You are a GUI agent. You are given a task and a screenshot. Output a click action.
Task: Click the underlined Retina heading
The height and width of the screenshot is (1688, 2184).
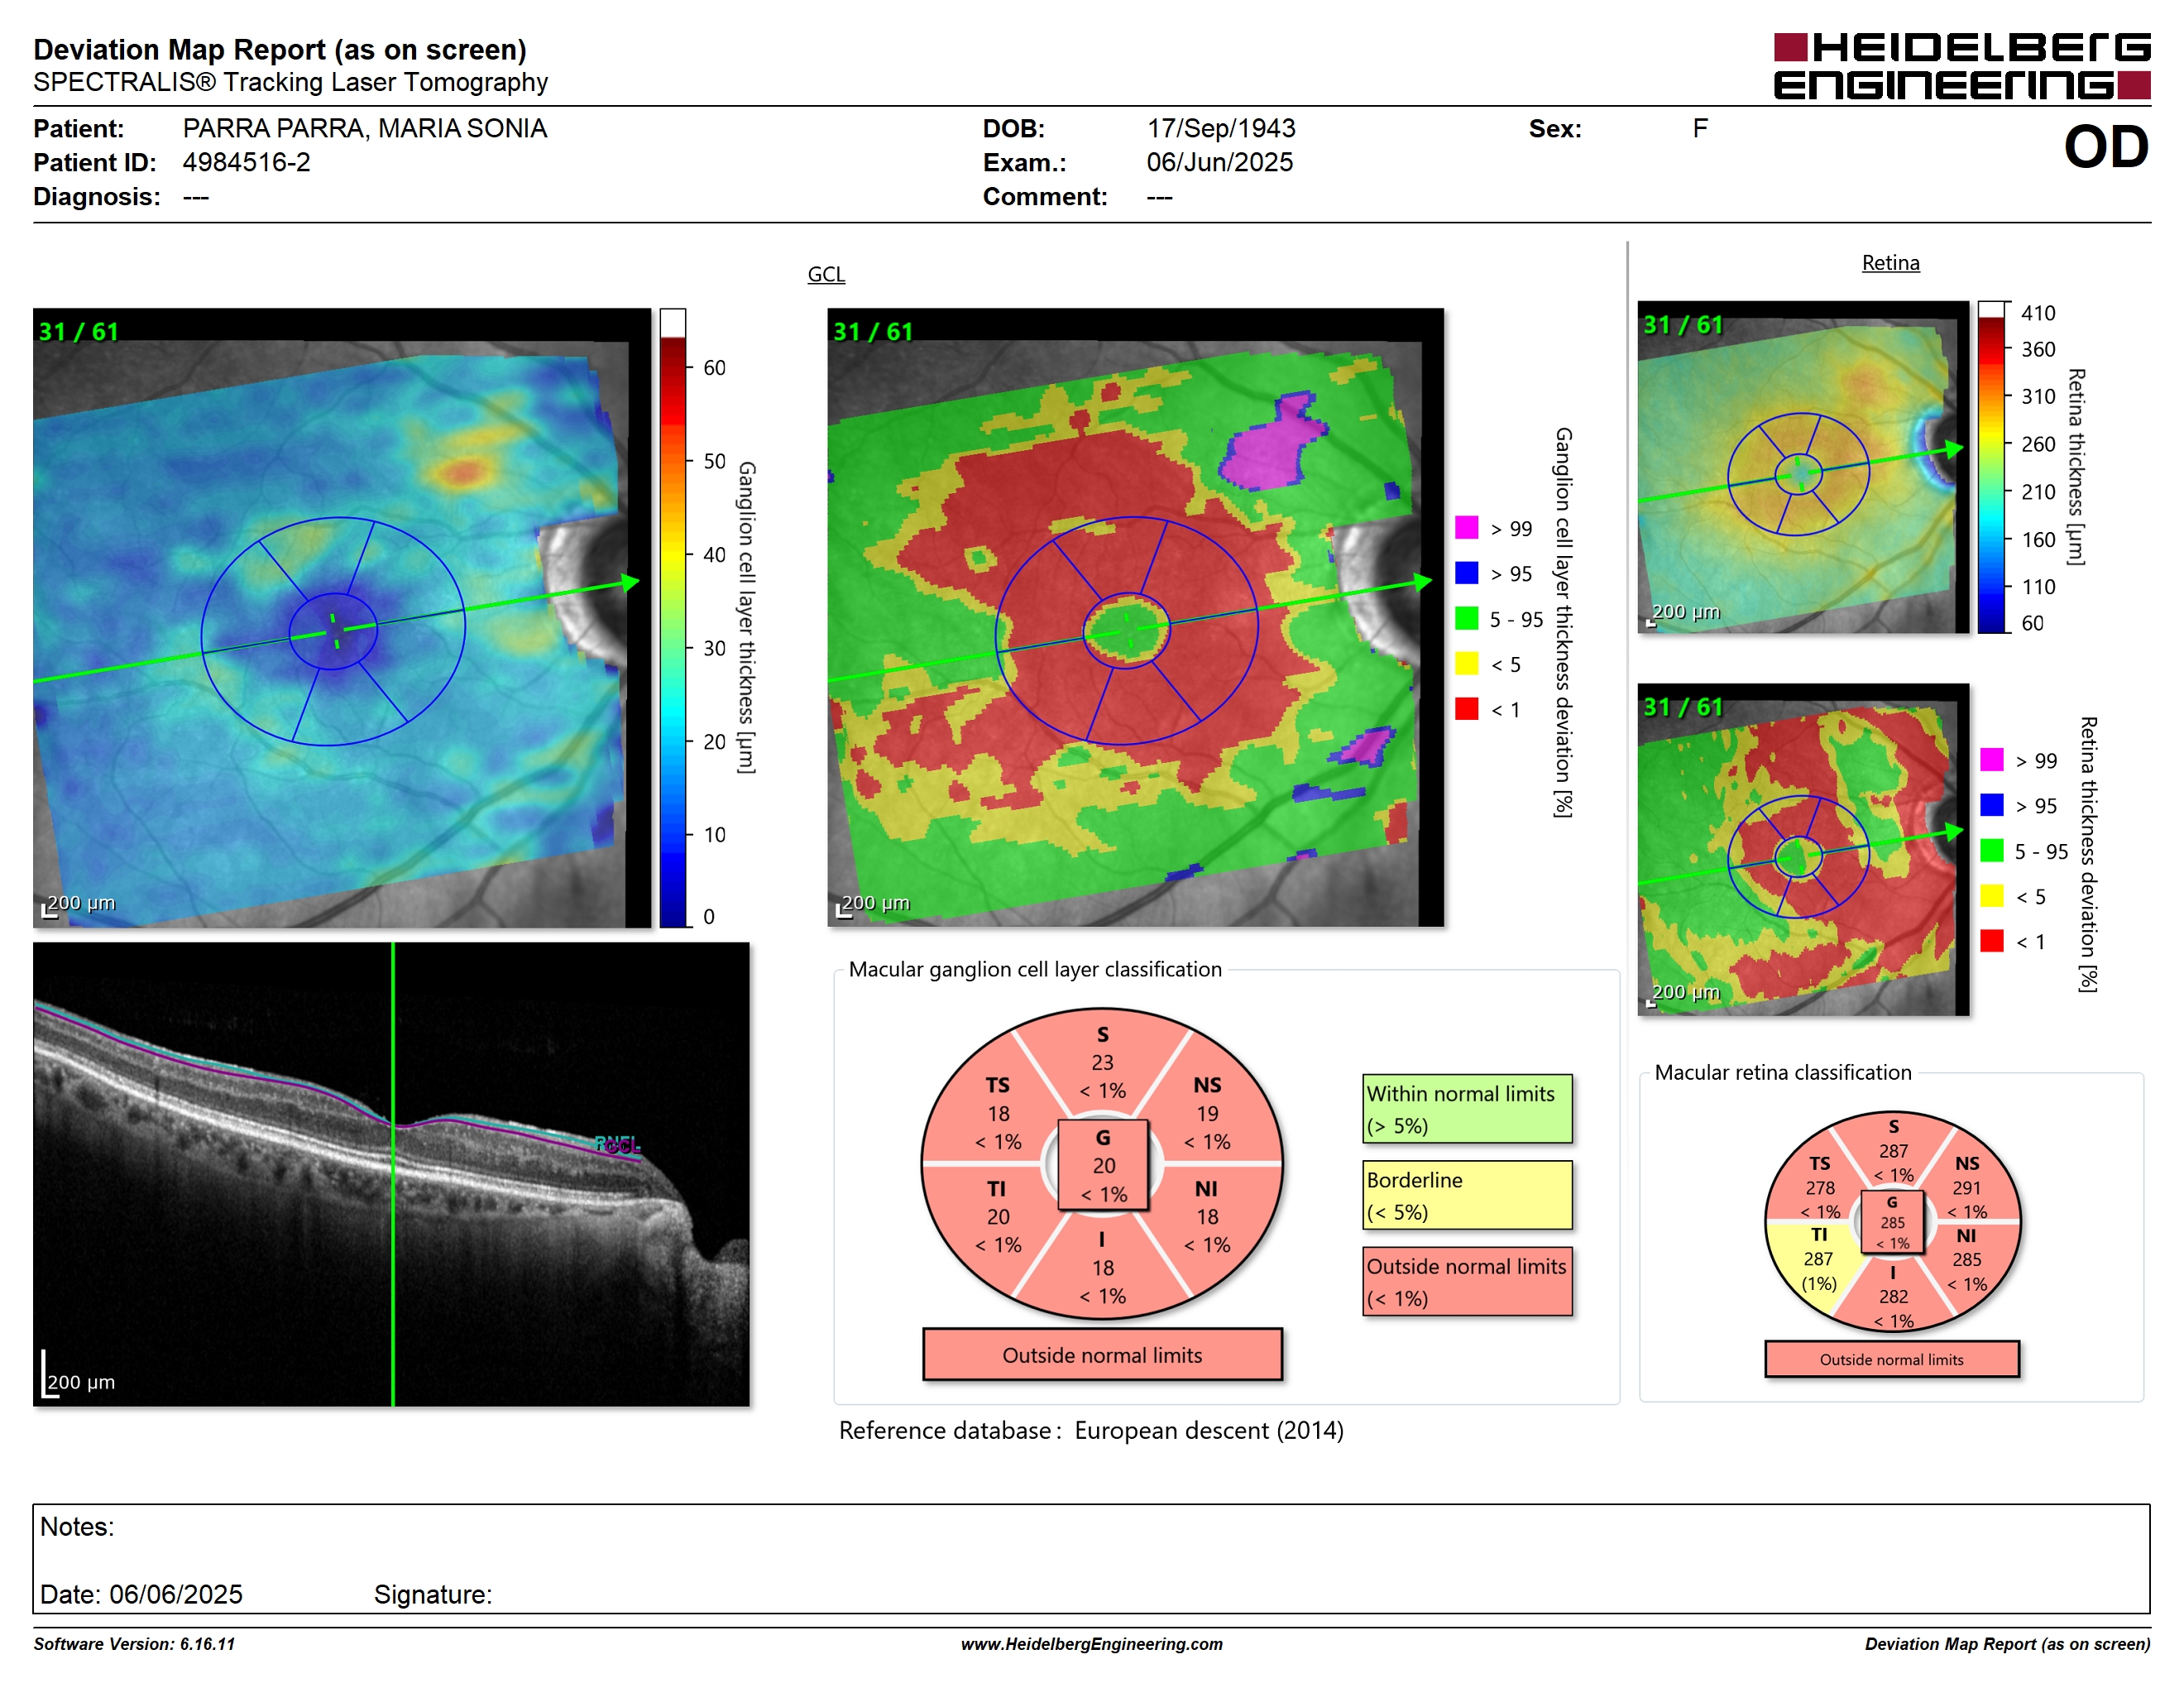click(x=1890, y=263)
